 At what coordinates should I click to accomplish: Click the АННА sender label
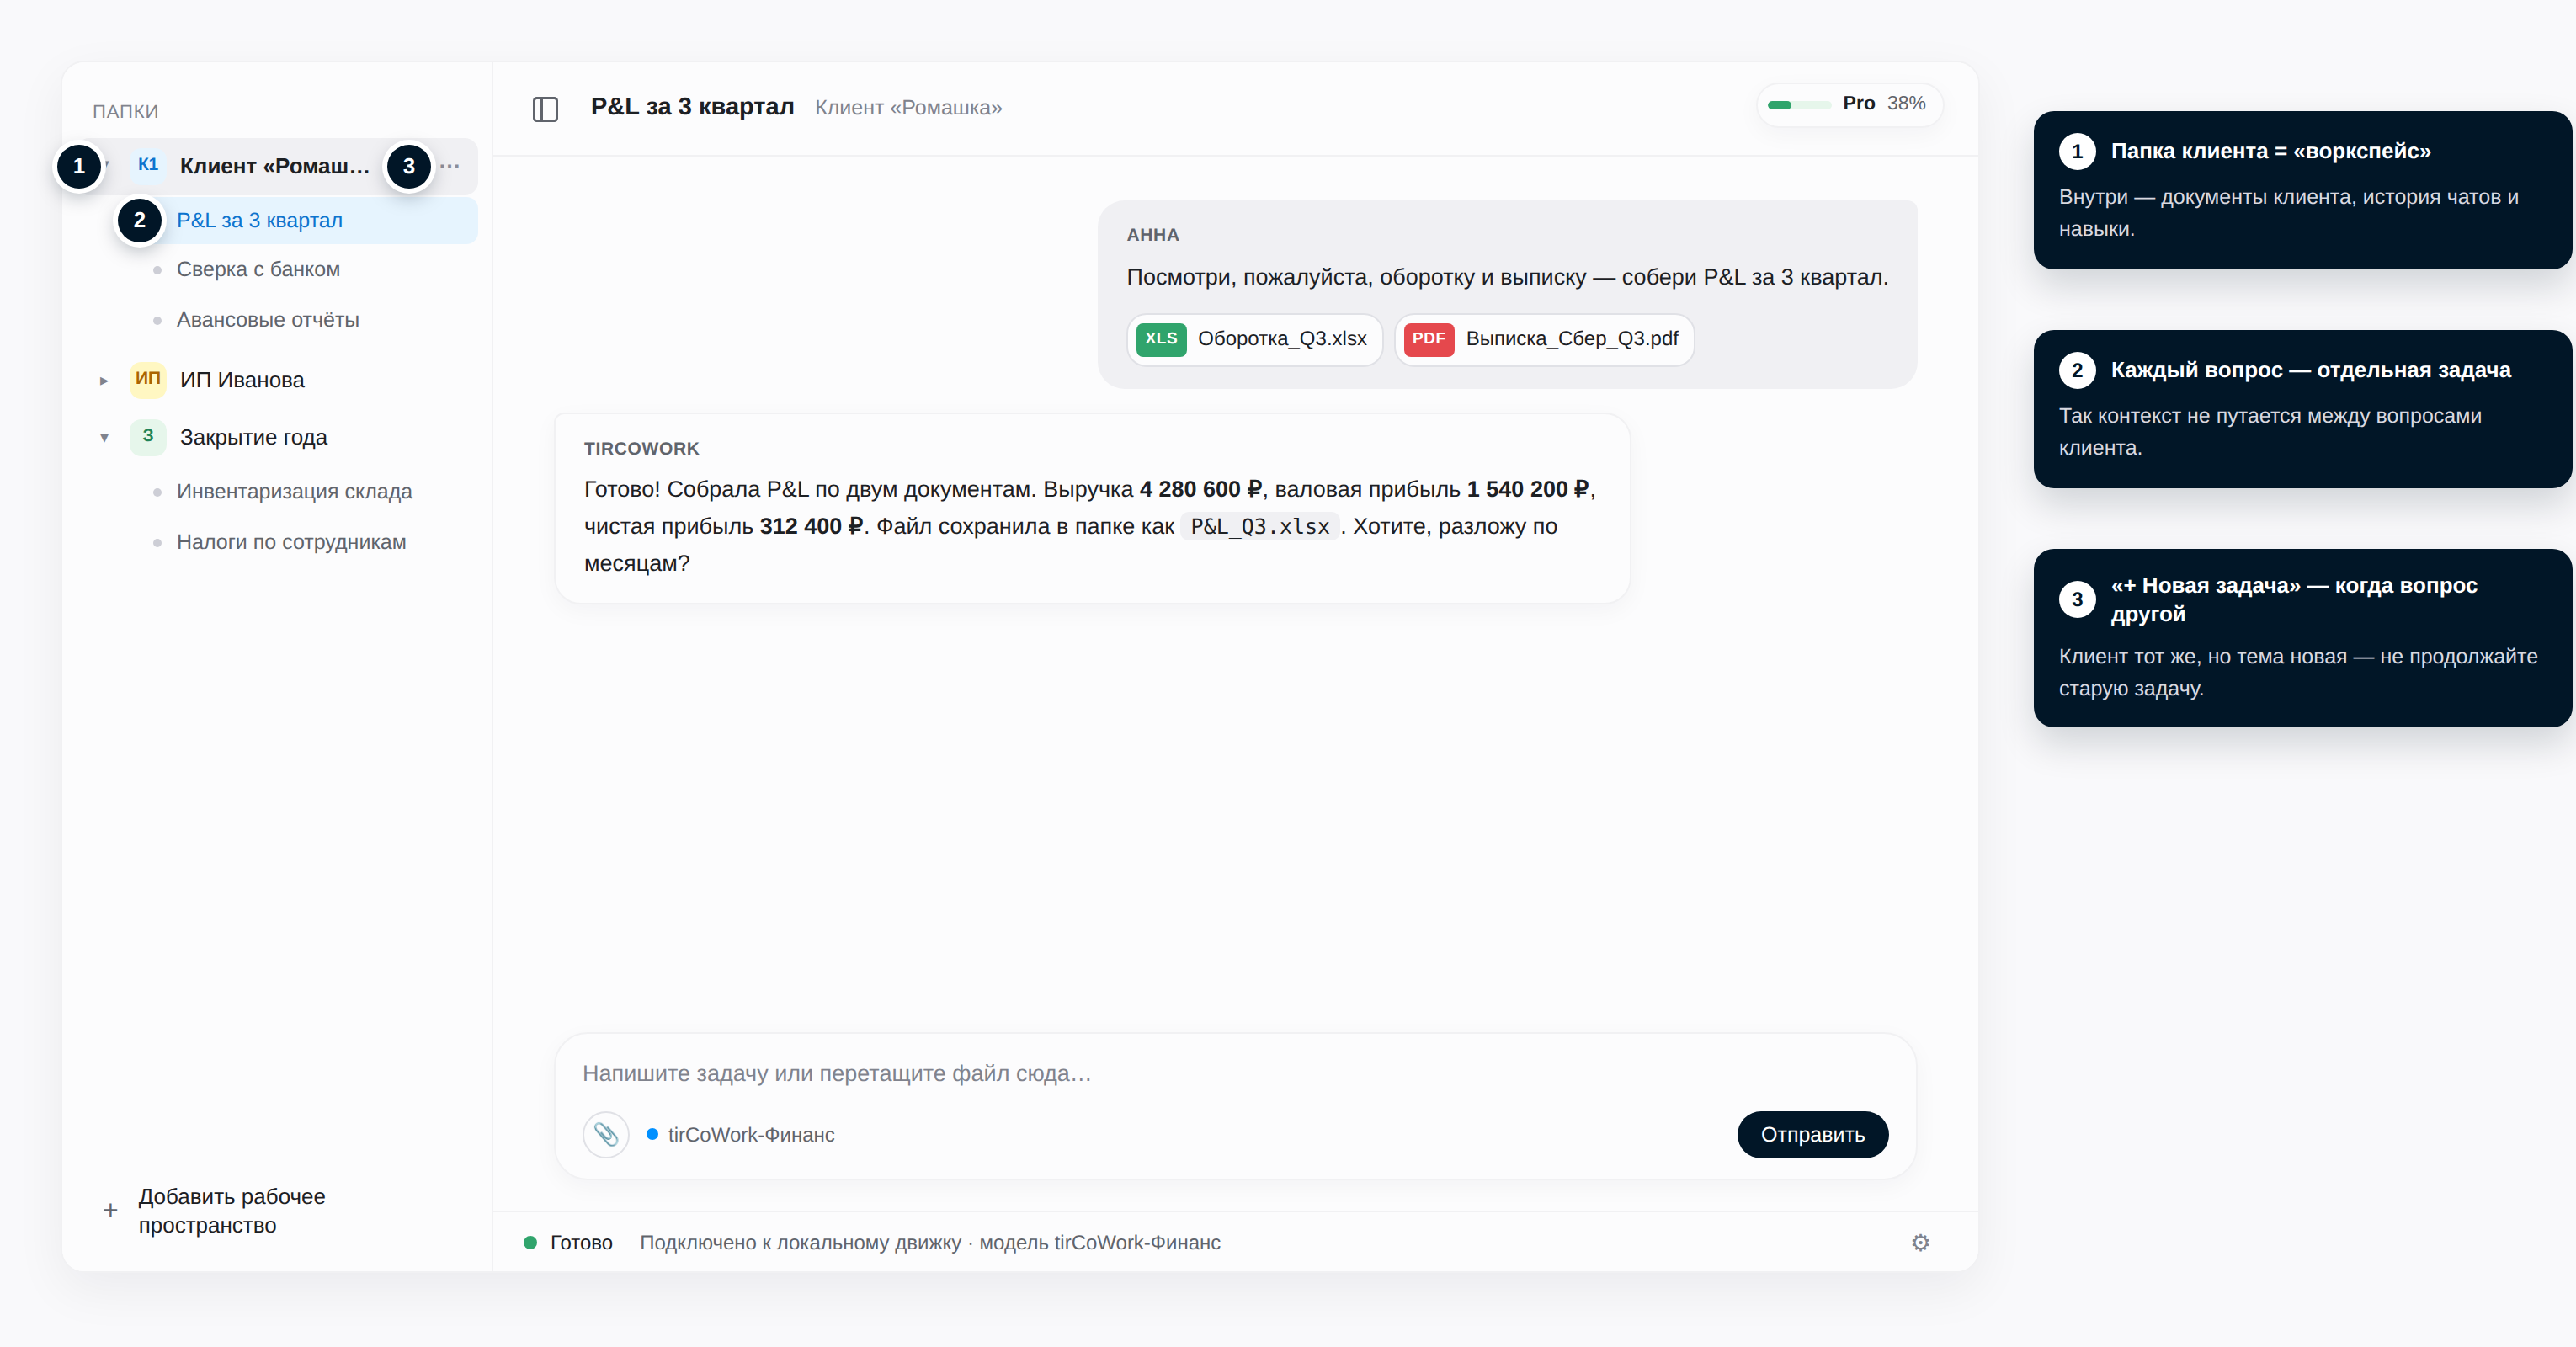pyautogui.click(x=1152, y=235)
